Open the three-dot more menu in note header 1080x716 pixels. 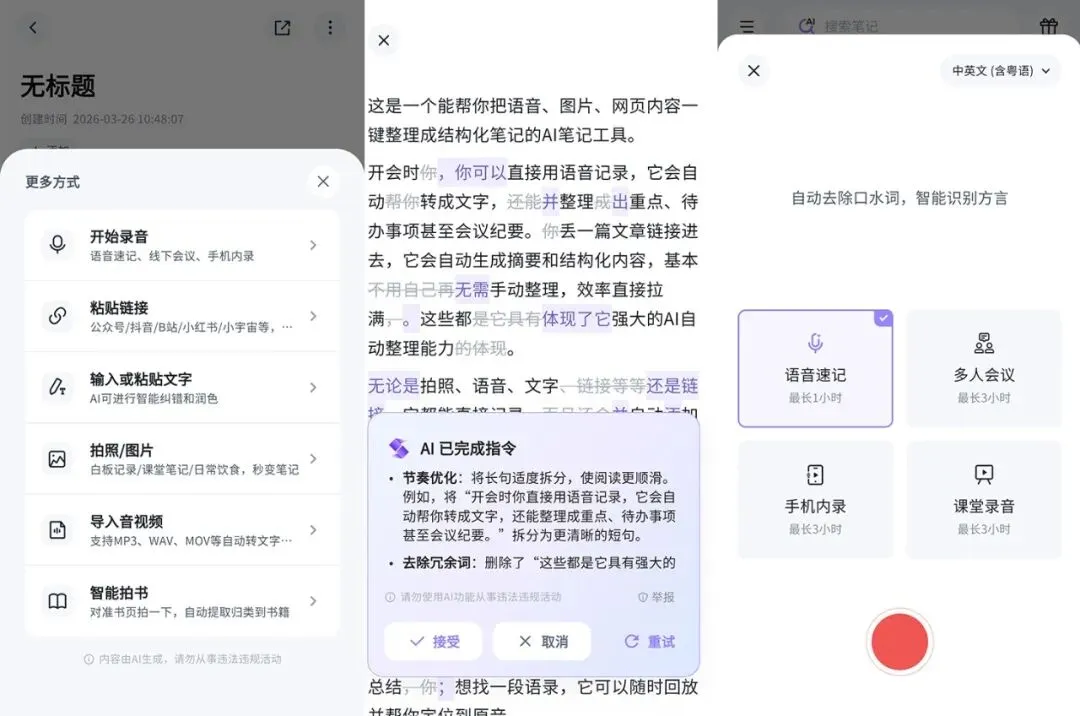coord(330,28)
